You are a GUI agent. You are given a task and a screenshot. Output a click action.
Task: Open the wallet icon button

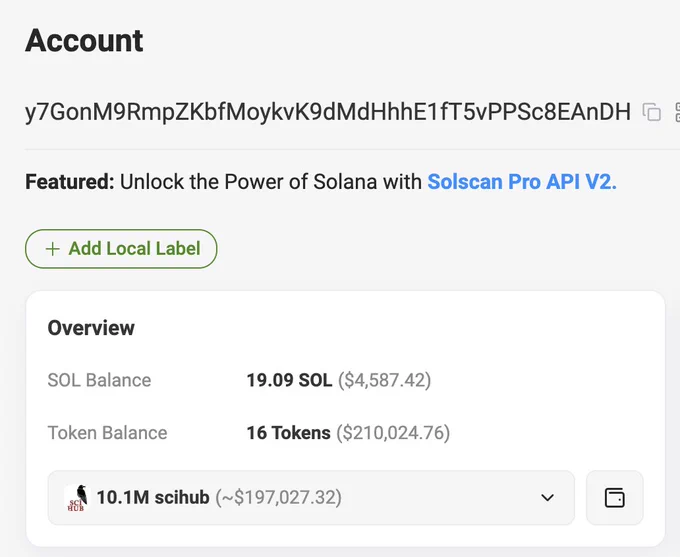[615, 498]
